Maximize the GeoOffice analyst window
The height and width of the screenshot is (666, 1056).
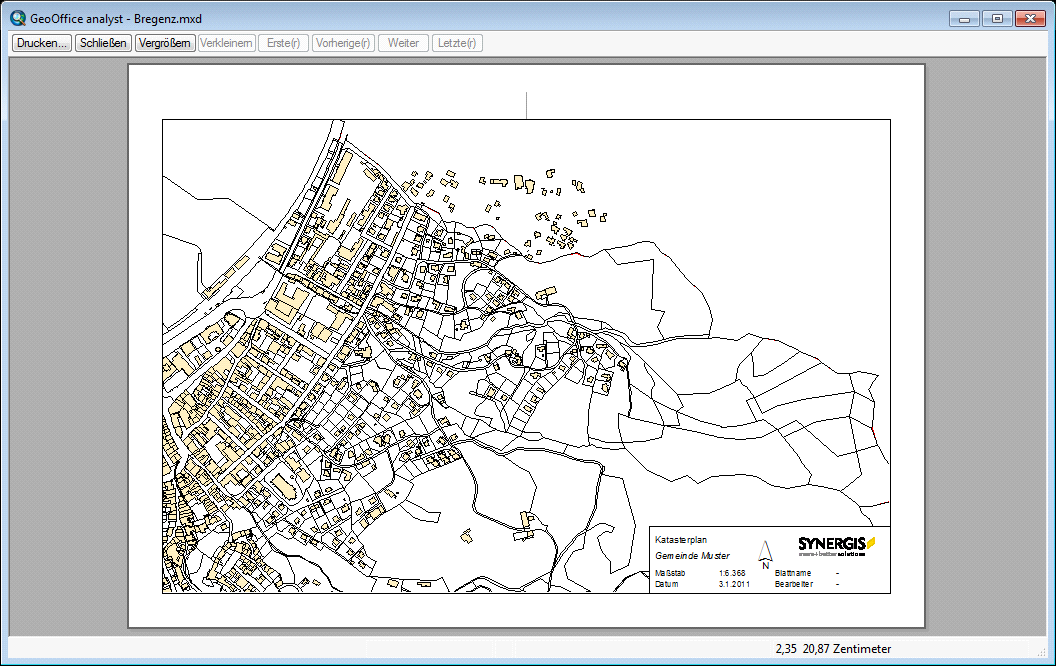point(996,18)
